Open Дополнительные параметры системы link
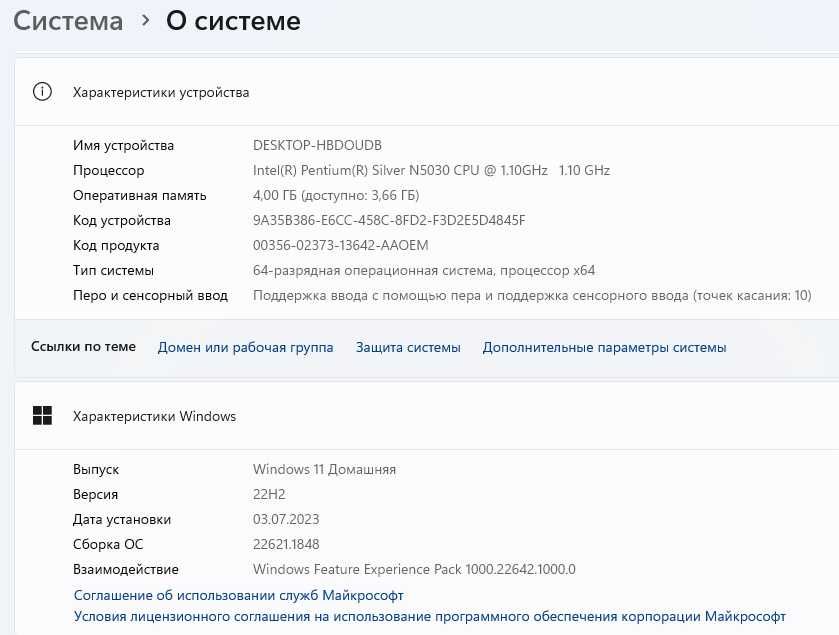Image resolution: width=839 pixels, height=635 pixels. (x=604, y=347)
